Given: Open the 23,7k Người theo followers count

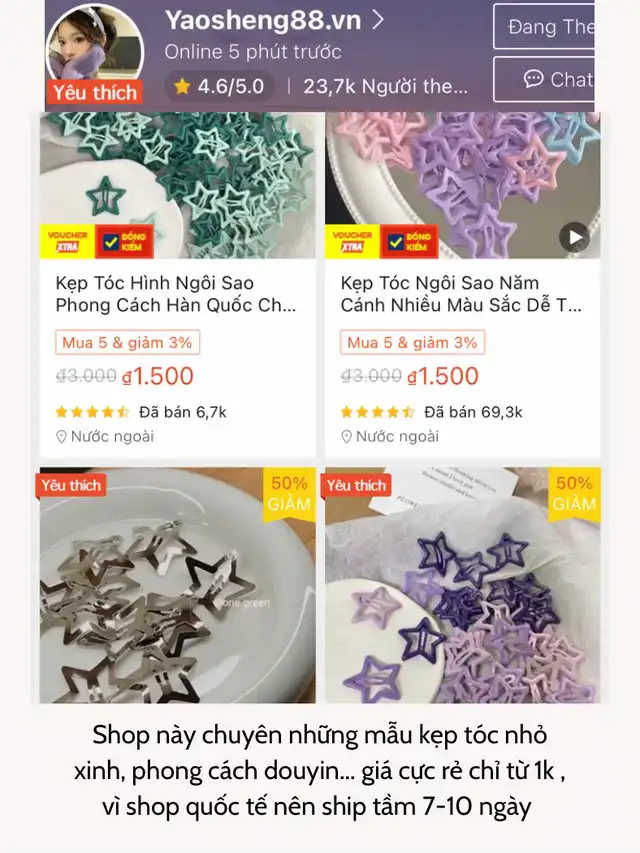Looking at the screenshot, I should (385, 86).
